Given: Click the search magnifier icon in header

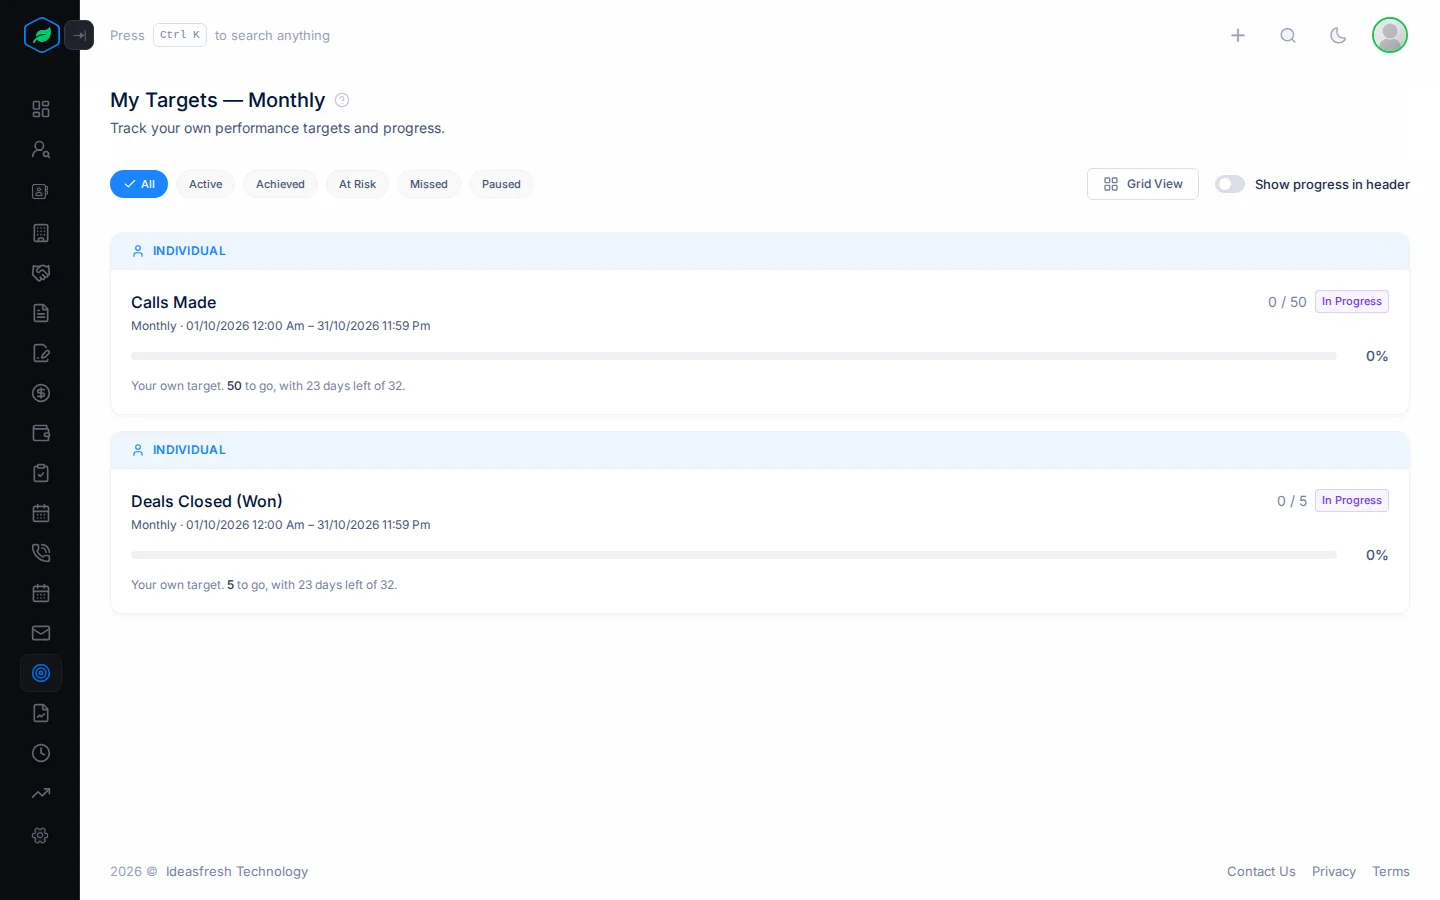Looking at the screenshot, I should click(x=1288, y=35).
